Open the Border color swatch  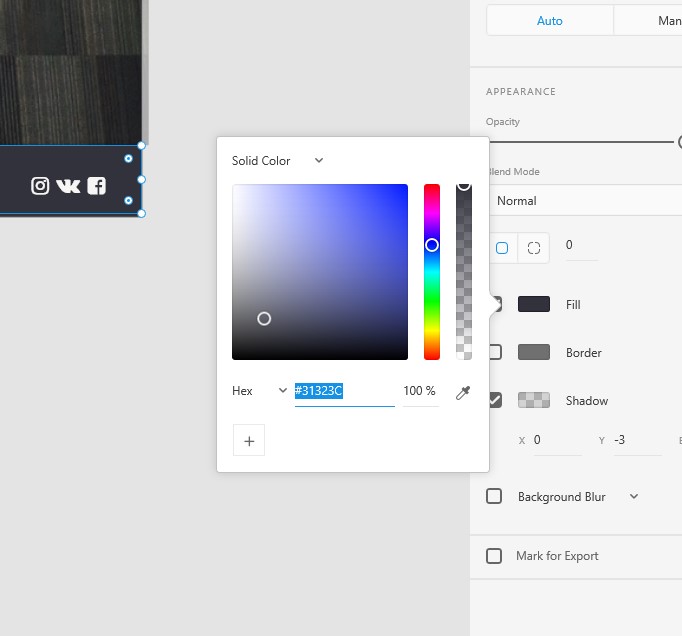pos(534,352)
